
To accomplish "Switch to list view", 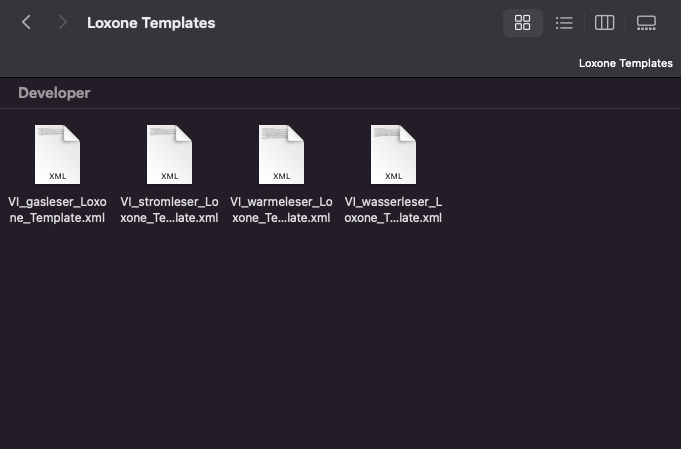I will pyautogui.click(x=564, y=23).
